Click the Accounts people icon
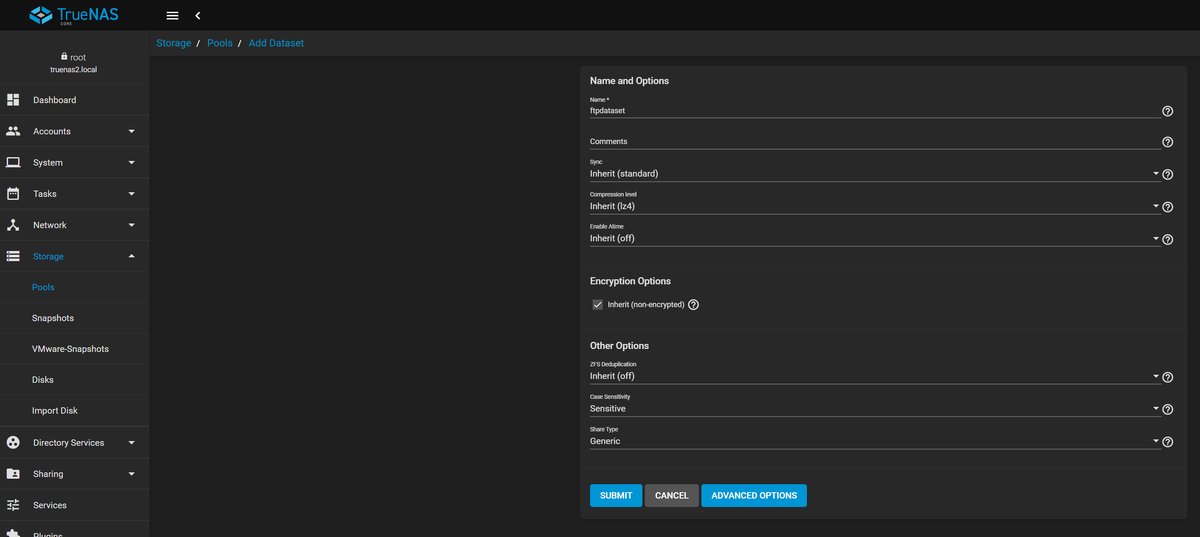 13,131
